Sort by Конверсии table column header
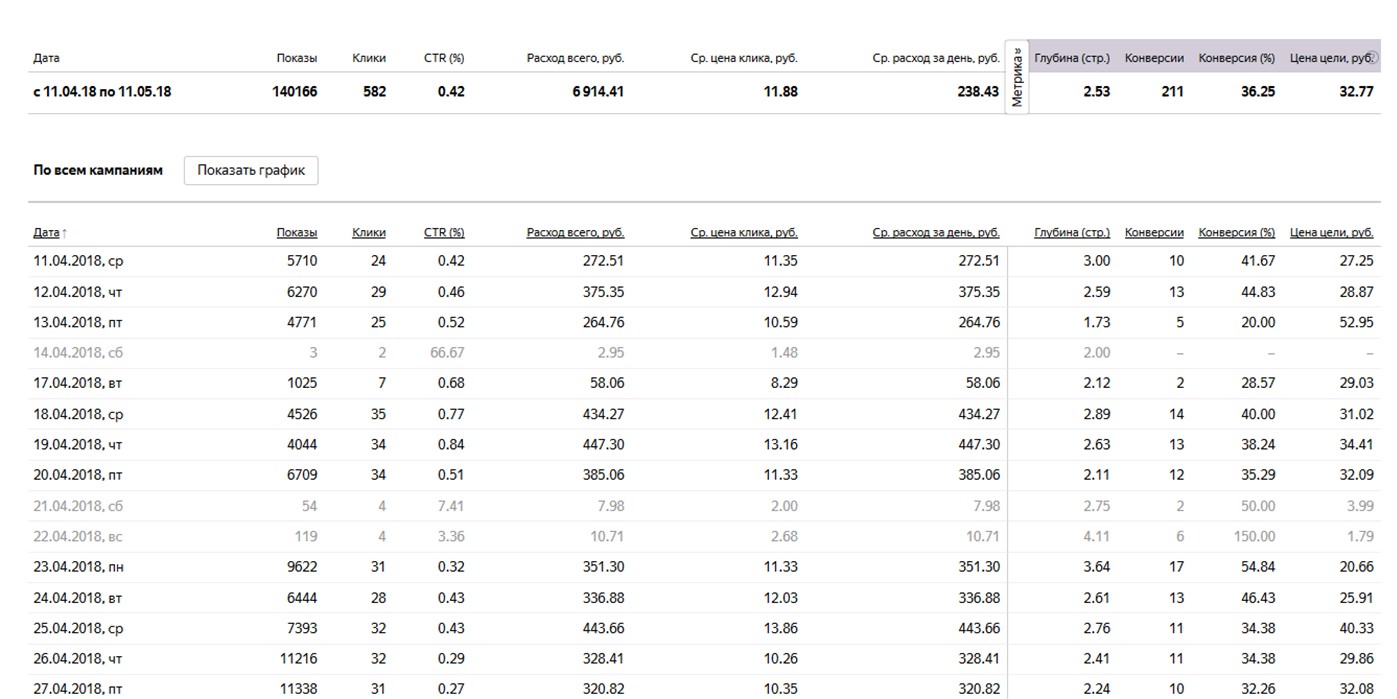Image resolution: width=1397 pixels, height=699 pixels. click(x=1154, y=232)
